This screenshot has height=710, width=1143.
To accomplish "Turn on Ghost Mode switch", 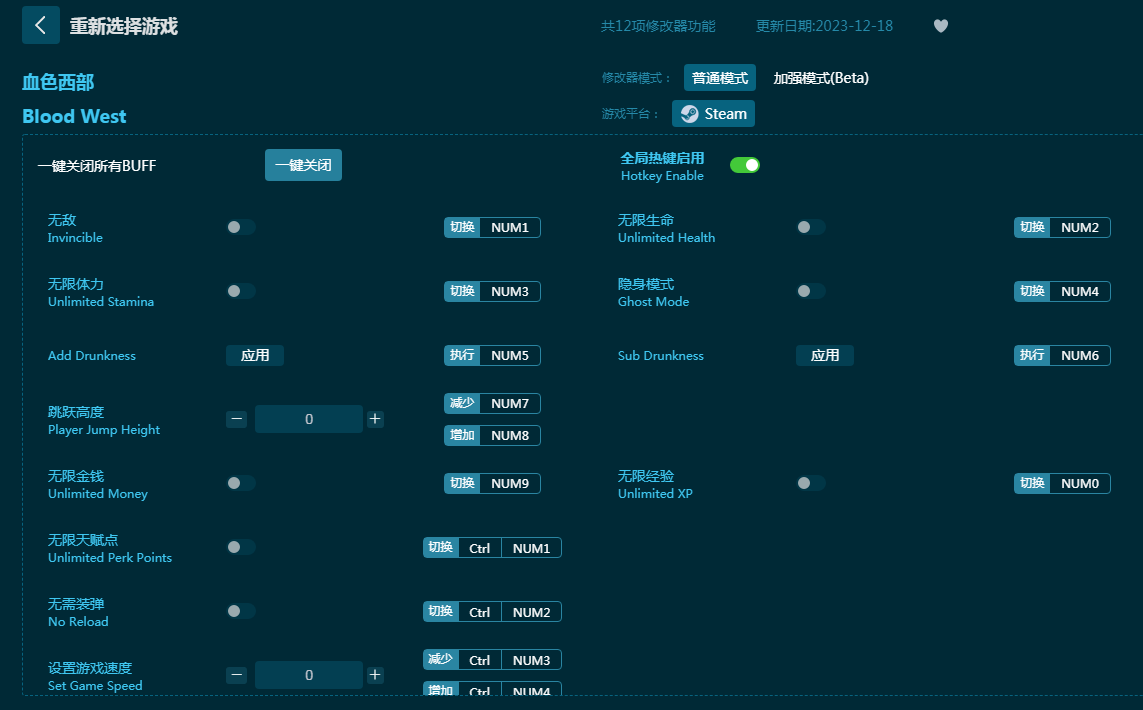I will [810, 291].
